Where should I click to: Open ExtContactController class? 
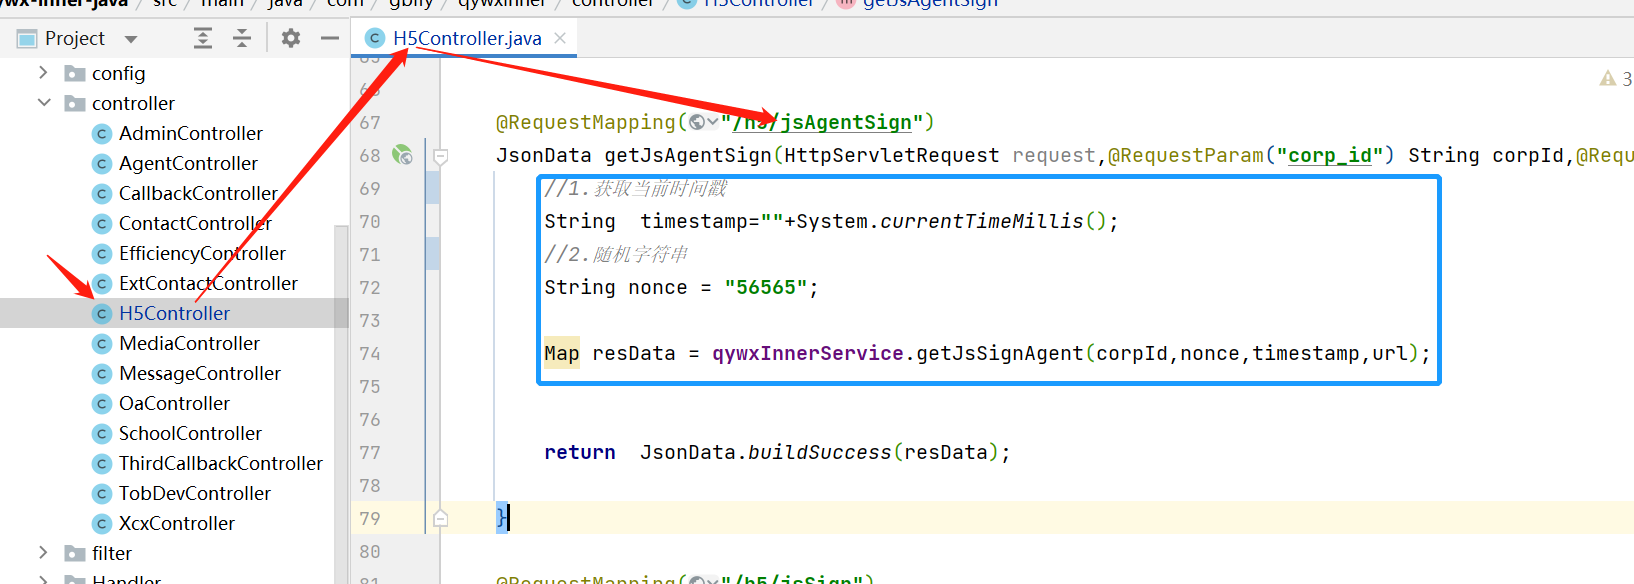pyautogui.click(x=208, y=283)
